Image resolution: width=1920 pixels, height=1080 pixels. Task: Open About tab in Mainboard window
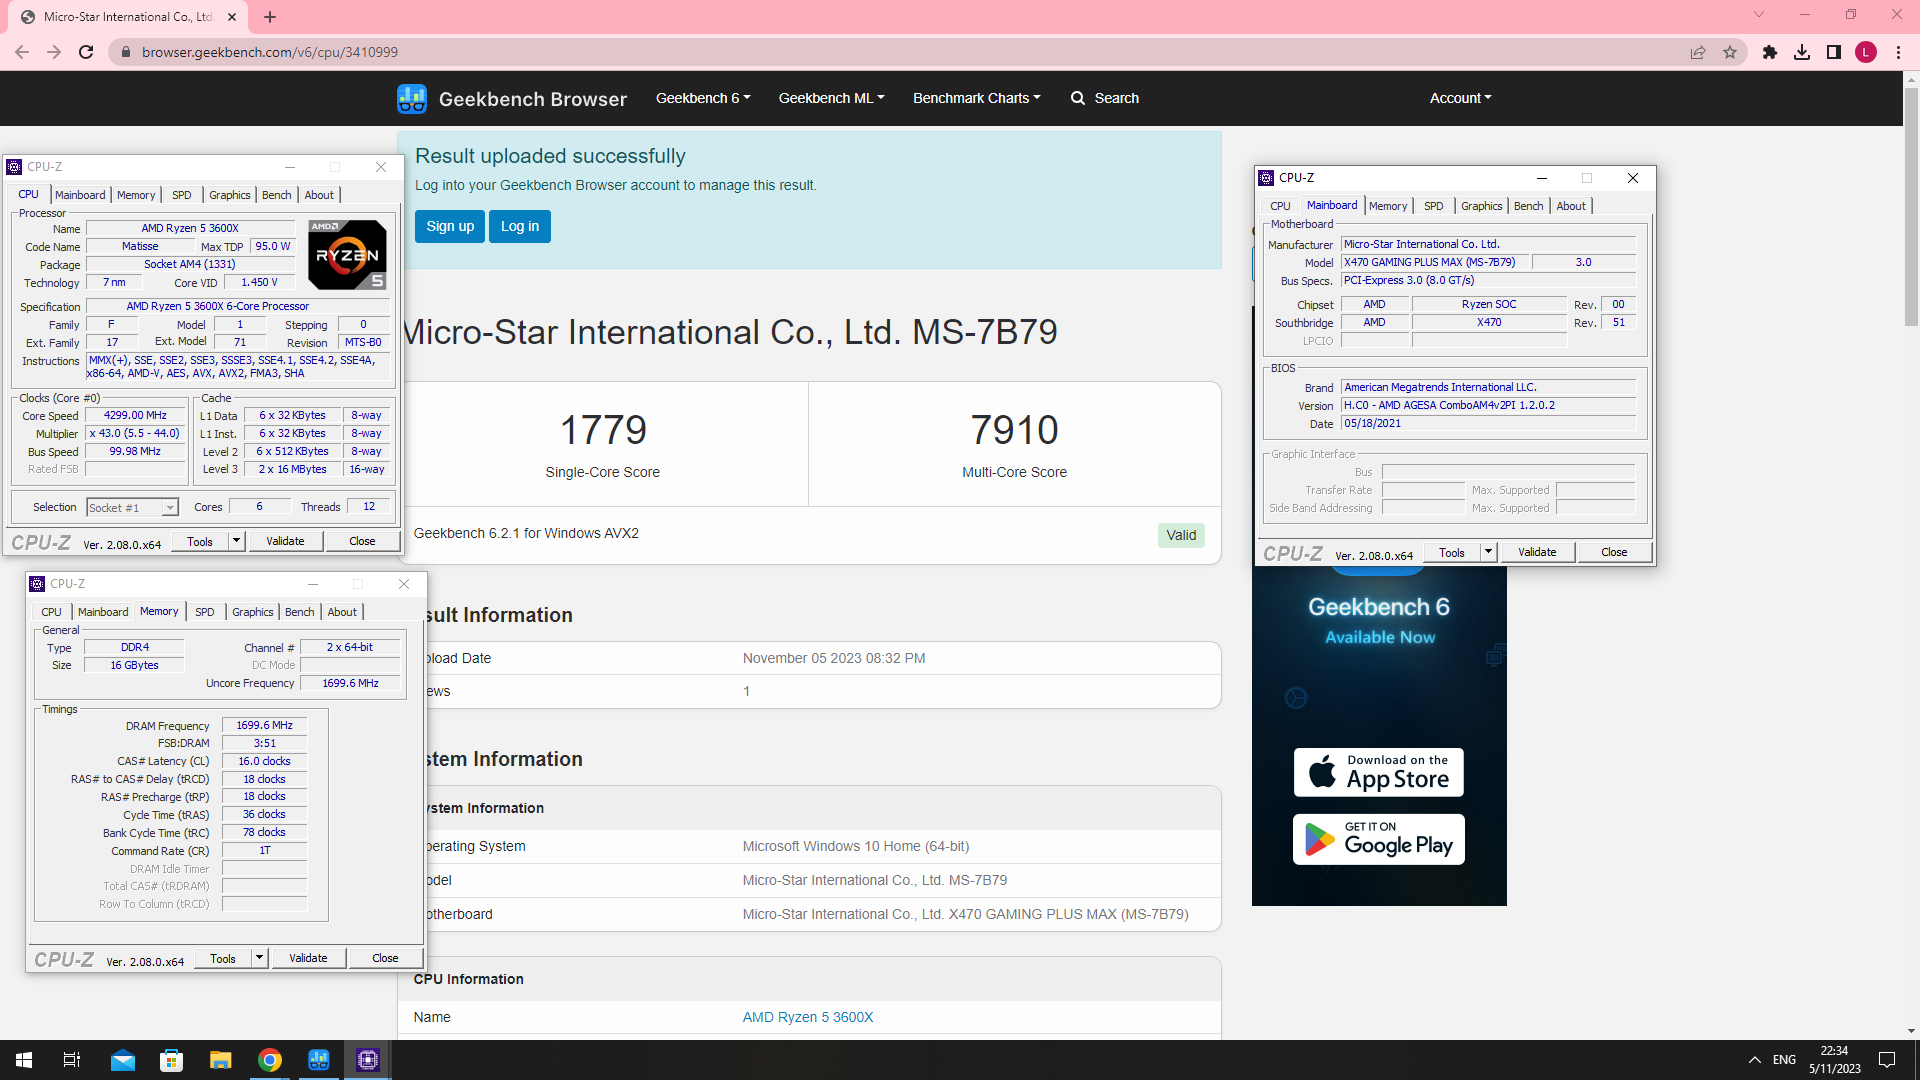[1571, 206]
